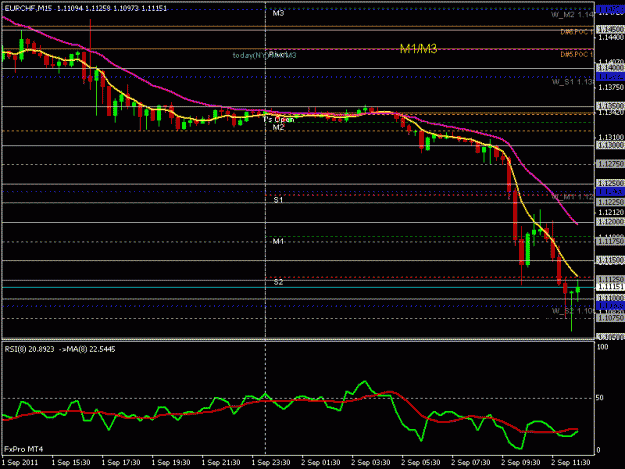Click the 2 Sep 05:30 time label
The height and width of the screenshot is (469, 625).
click(421, 462)
